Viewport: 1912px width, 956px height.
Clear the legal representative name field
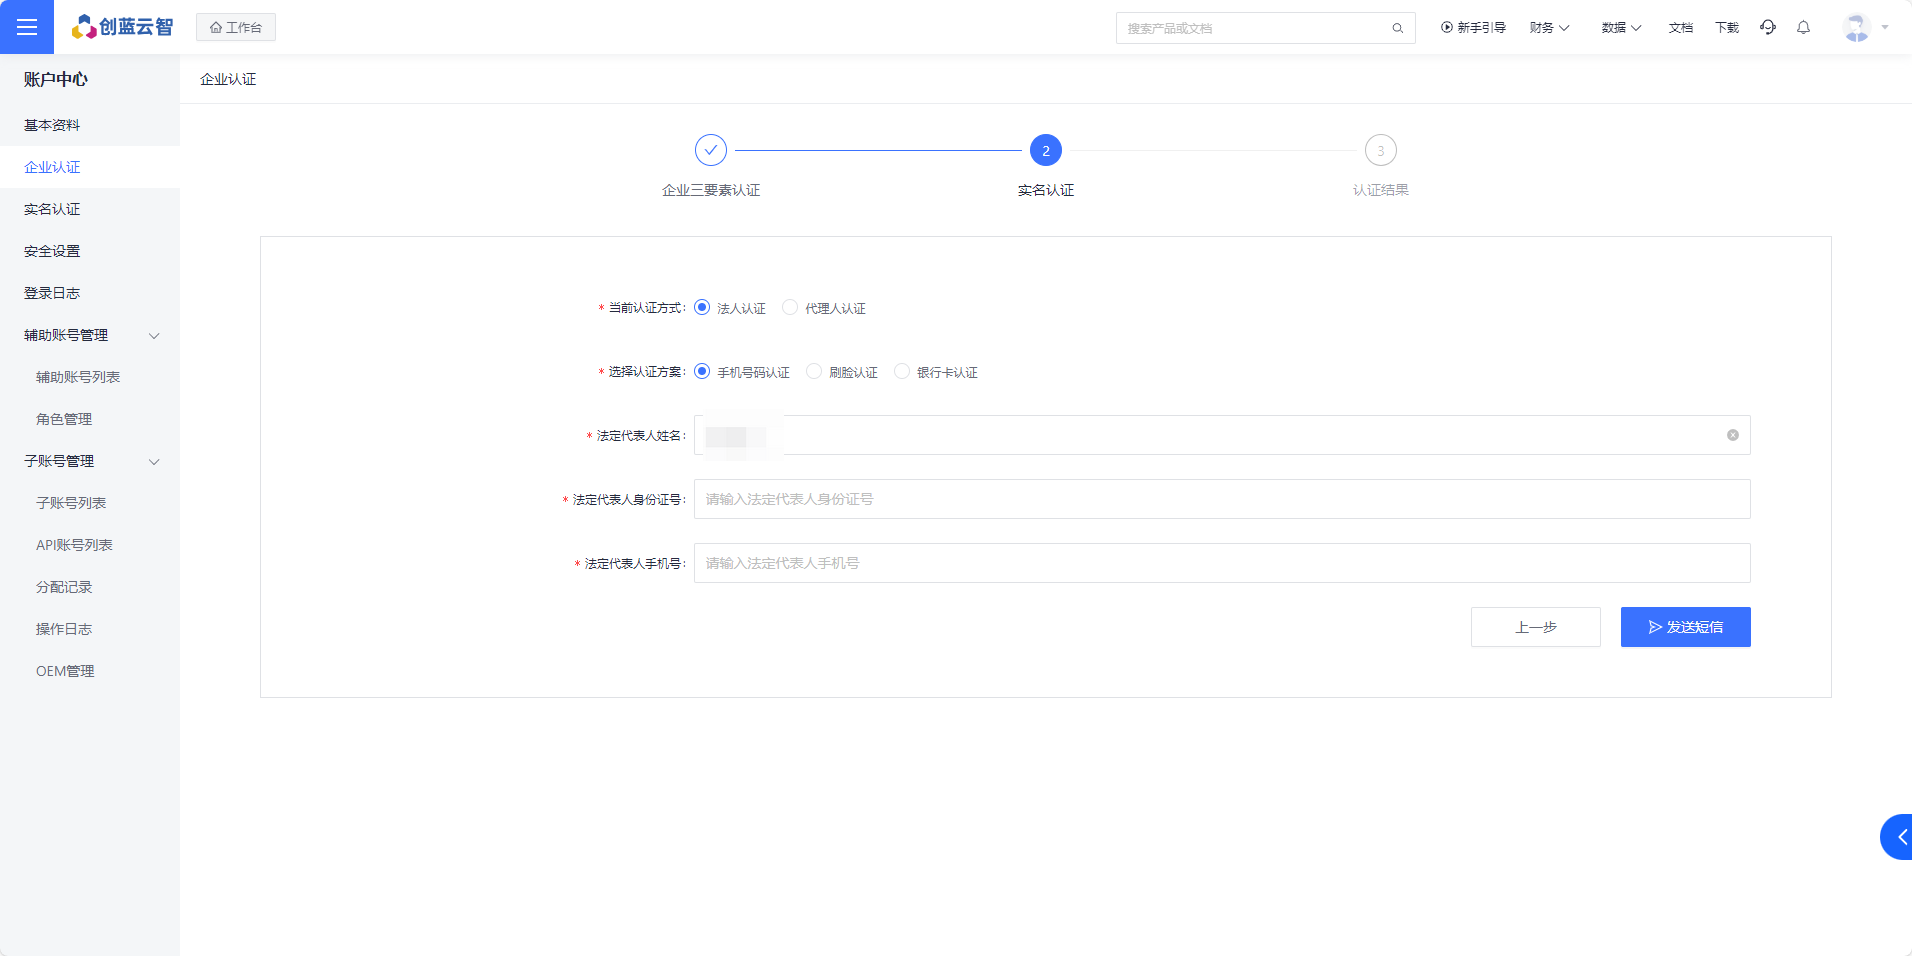[1732, 435]
